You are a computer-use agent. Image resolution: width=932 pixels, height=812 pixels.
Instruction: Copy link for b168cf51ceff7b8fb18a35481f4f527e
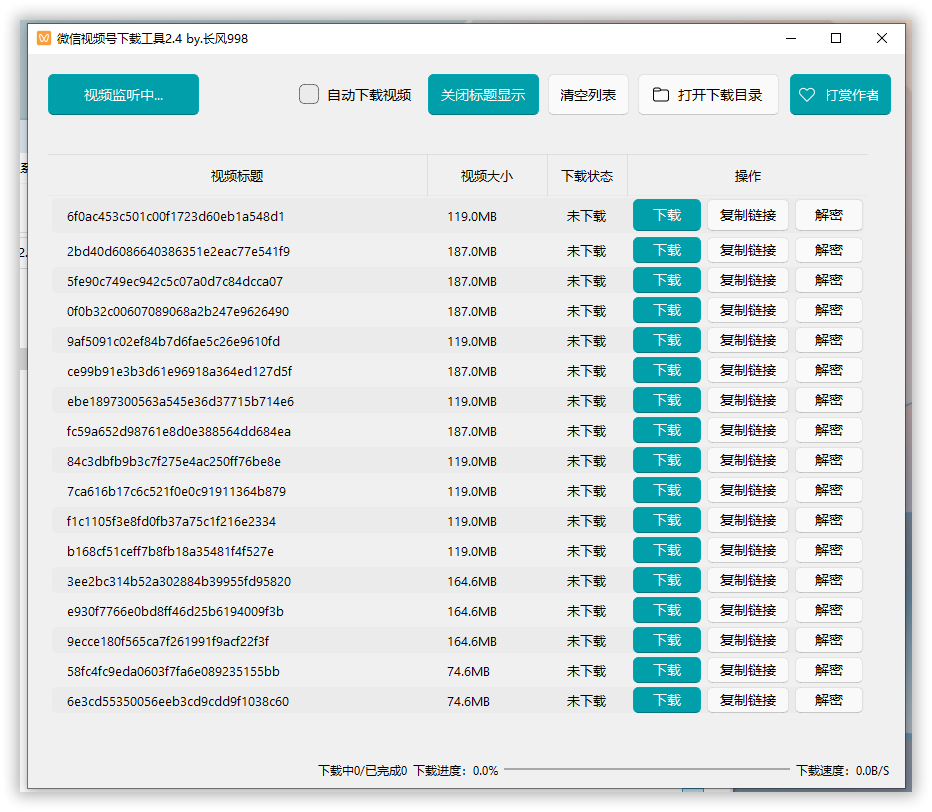(x=748, y=550)
